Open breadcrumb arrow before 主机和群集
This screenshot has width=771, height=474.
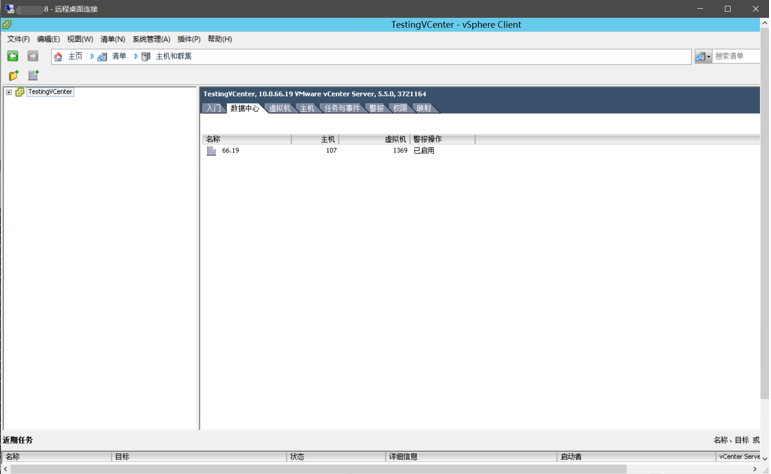[136, 57]
